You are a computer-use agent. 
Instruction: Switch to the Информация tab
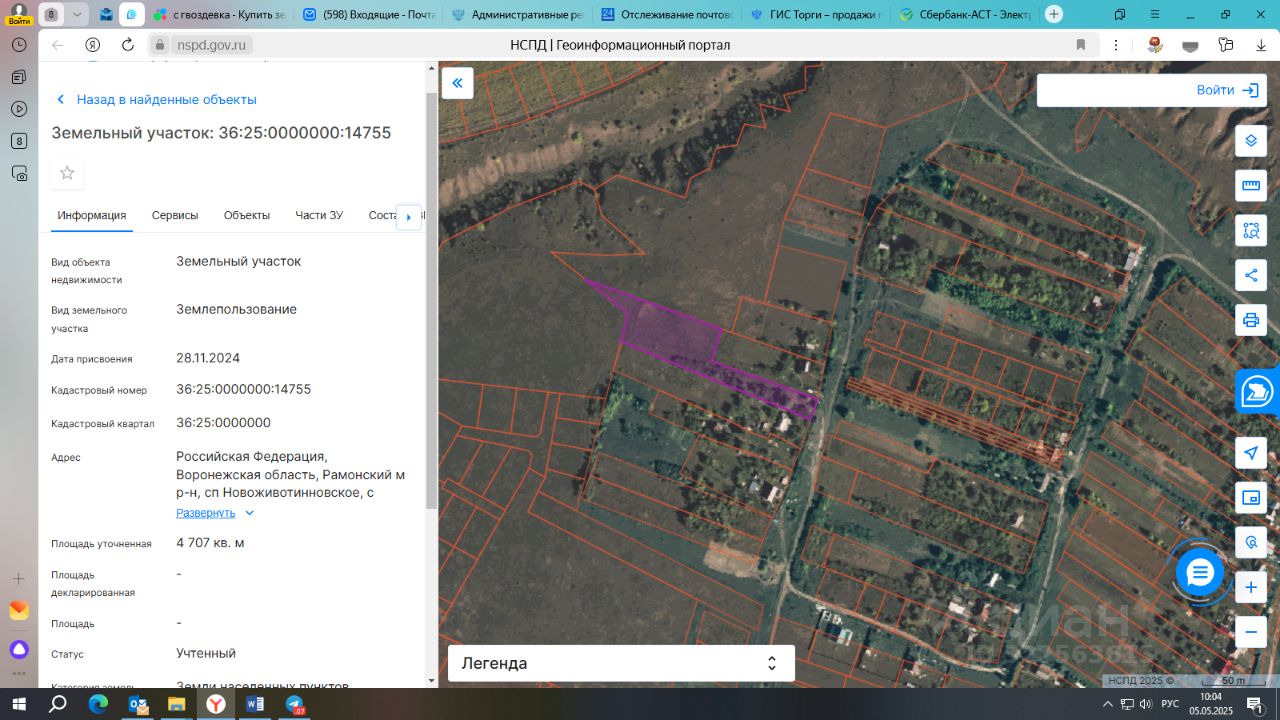[92, 215]
